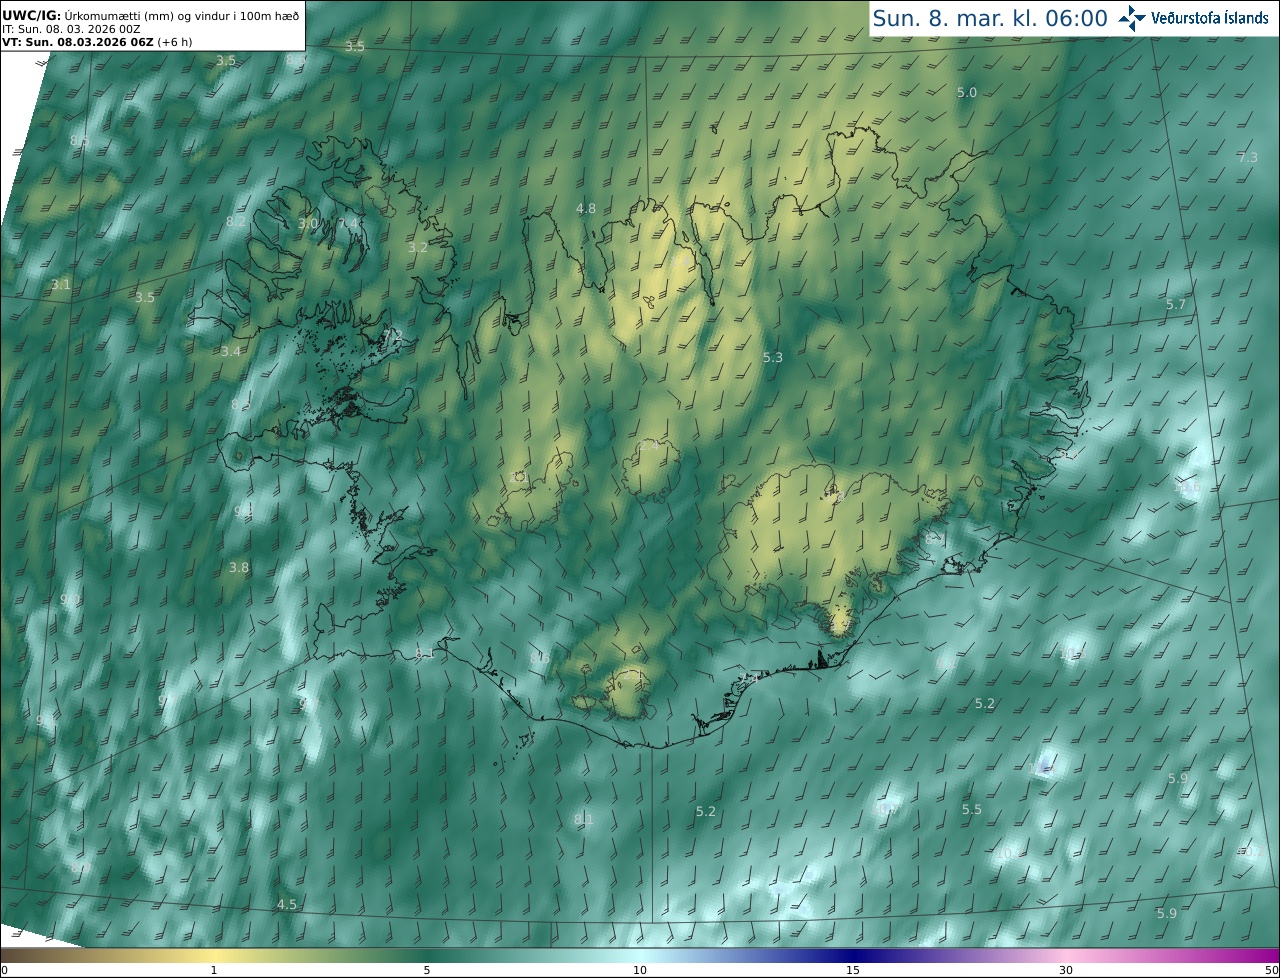
Task: Click the '4.5' value on the map
Action: point(287,904)
